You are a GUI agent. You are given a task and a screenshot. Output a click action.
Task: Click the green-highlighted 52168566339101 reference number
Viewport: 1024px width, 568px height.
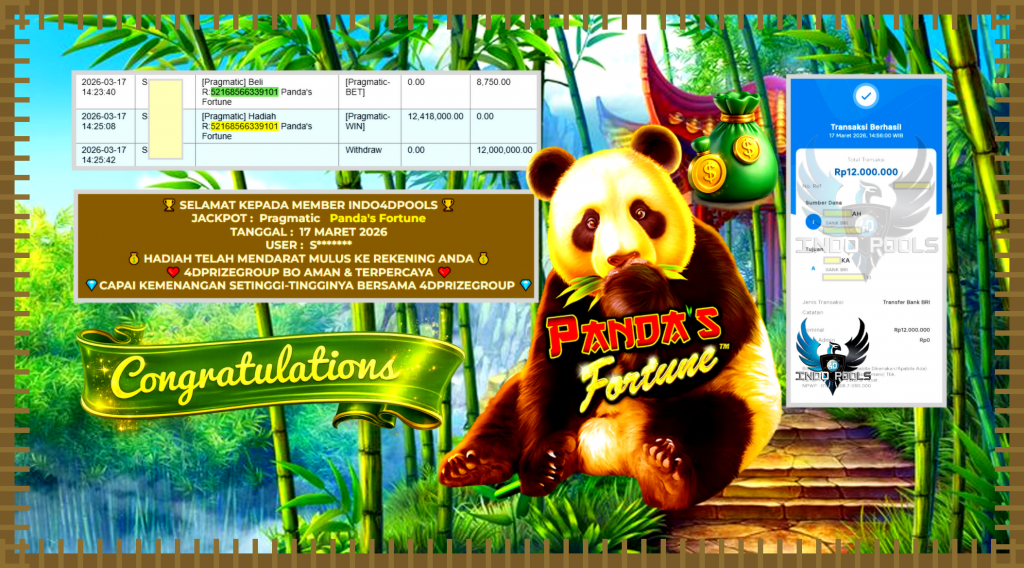click(244, 92)
